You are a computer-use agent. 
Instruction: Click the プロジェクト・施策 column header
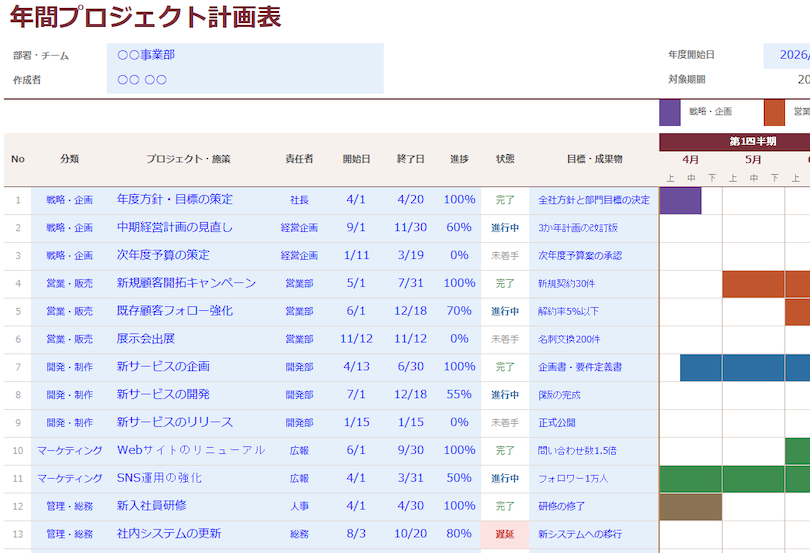[188, 159]
